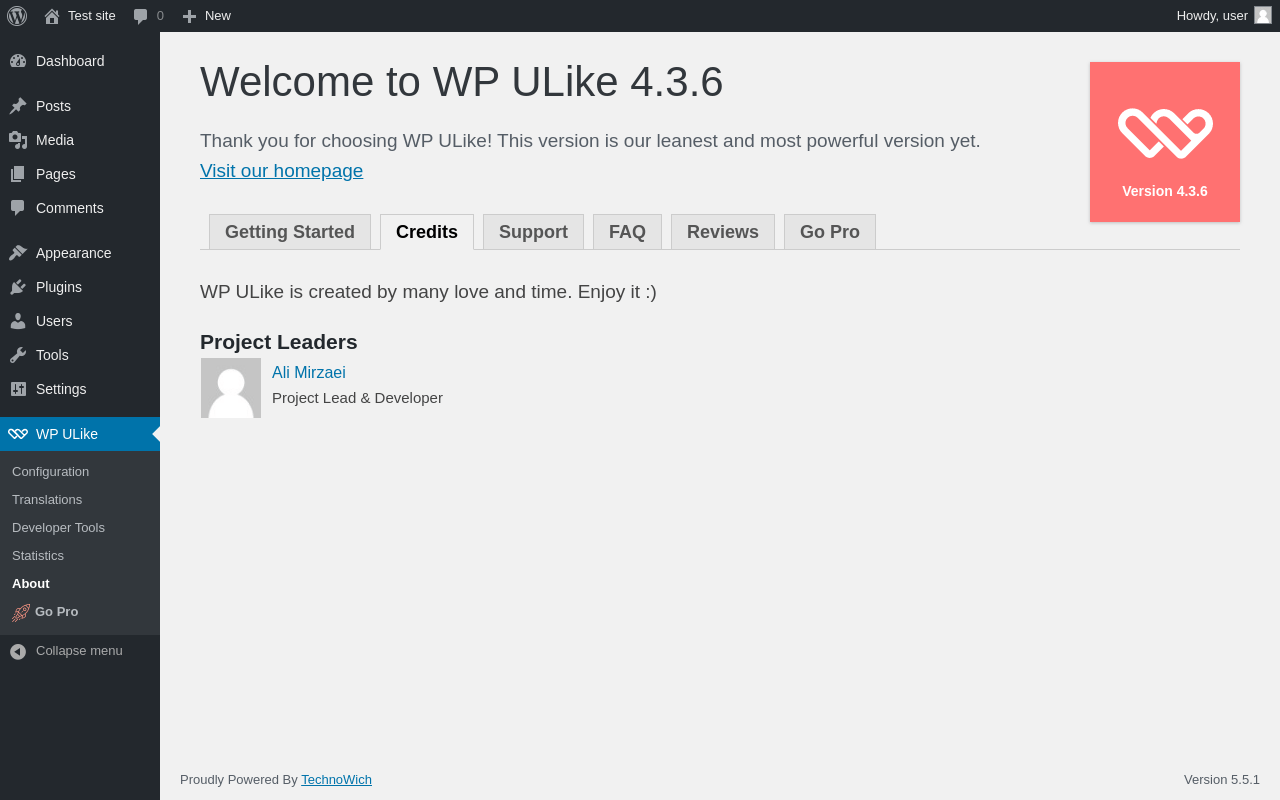1280x800 pixels.
Task: Click the Settings sliders icon
Action: pos(18,389)
